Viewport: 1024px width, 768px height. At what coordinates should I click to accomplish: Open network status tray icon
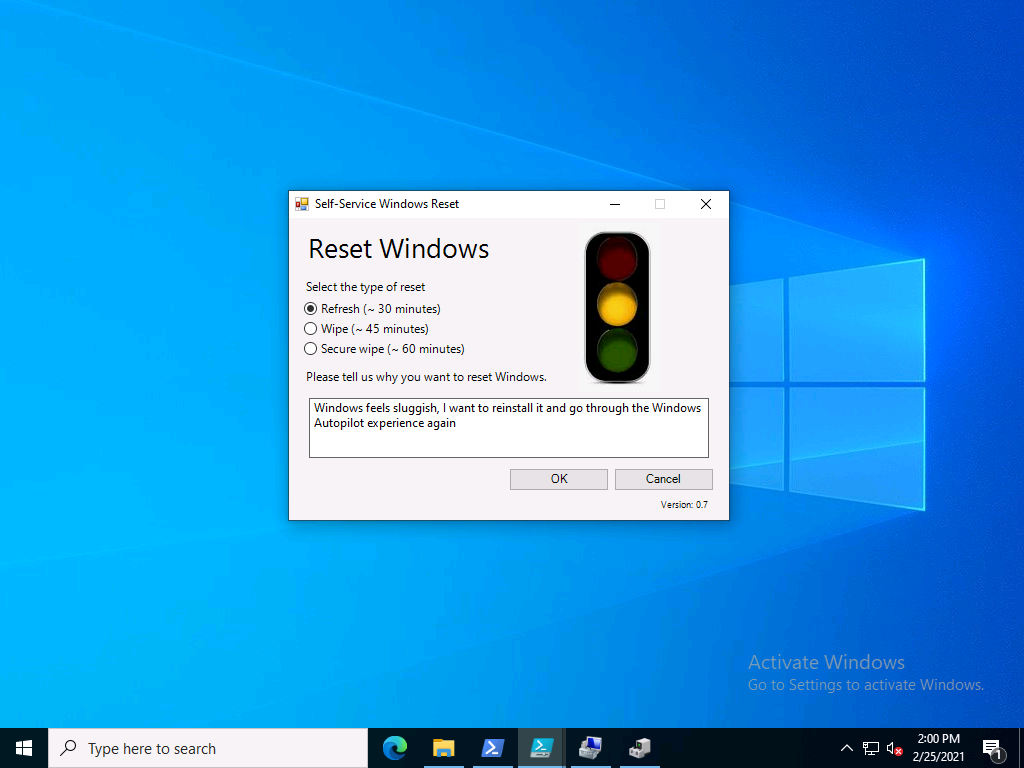[871, 748]
